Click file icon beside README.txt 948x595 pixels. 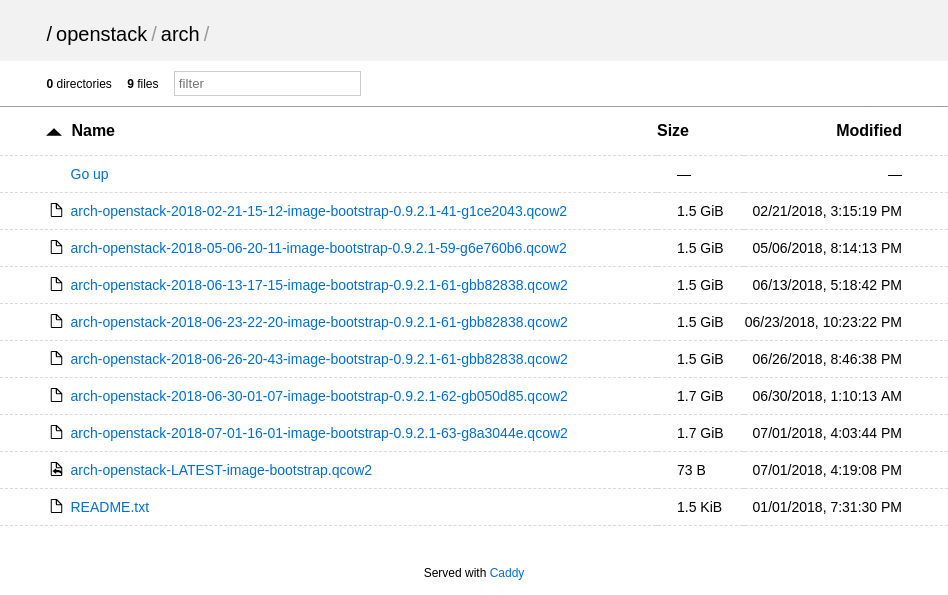point(56,506)
